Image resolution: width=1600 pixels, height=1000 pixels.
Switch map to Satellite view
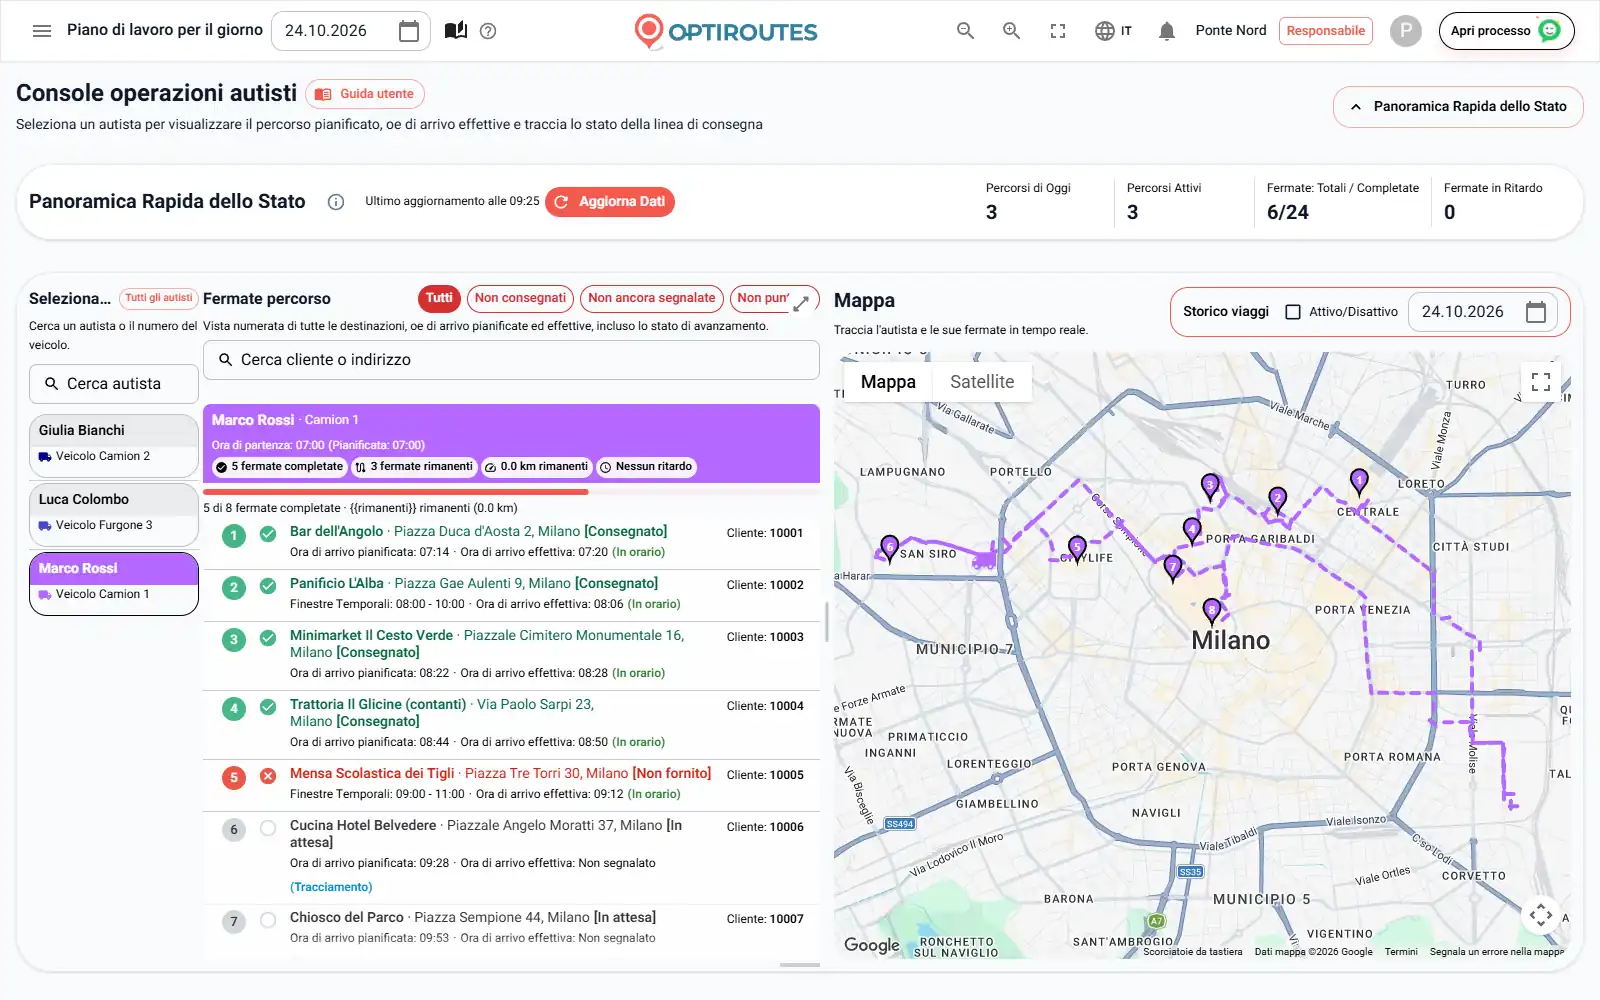click(982, 382)
